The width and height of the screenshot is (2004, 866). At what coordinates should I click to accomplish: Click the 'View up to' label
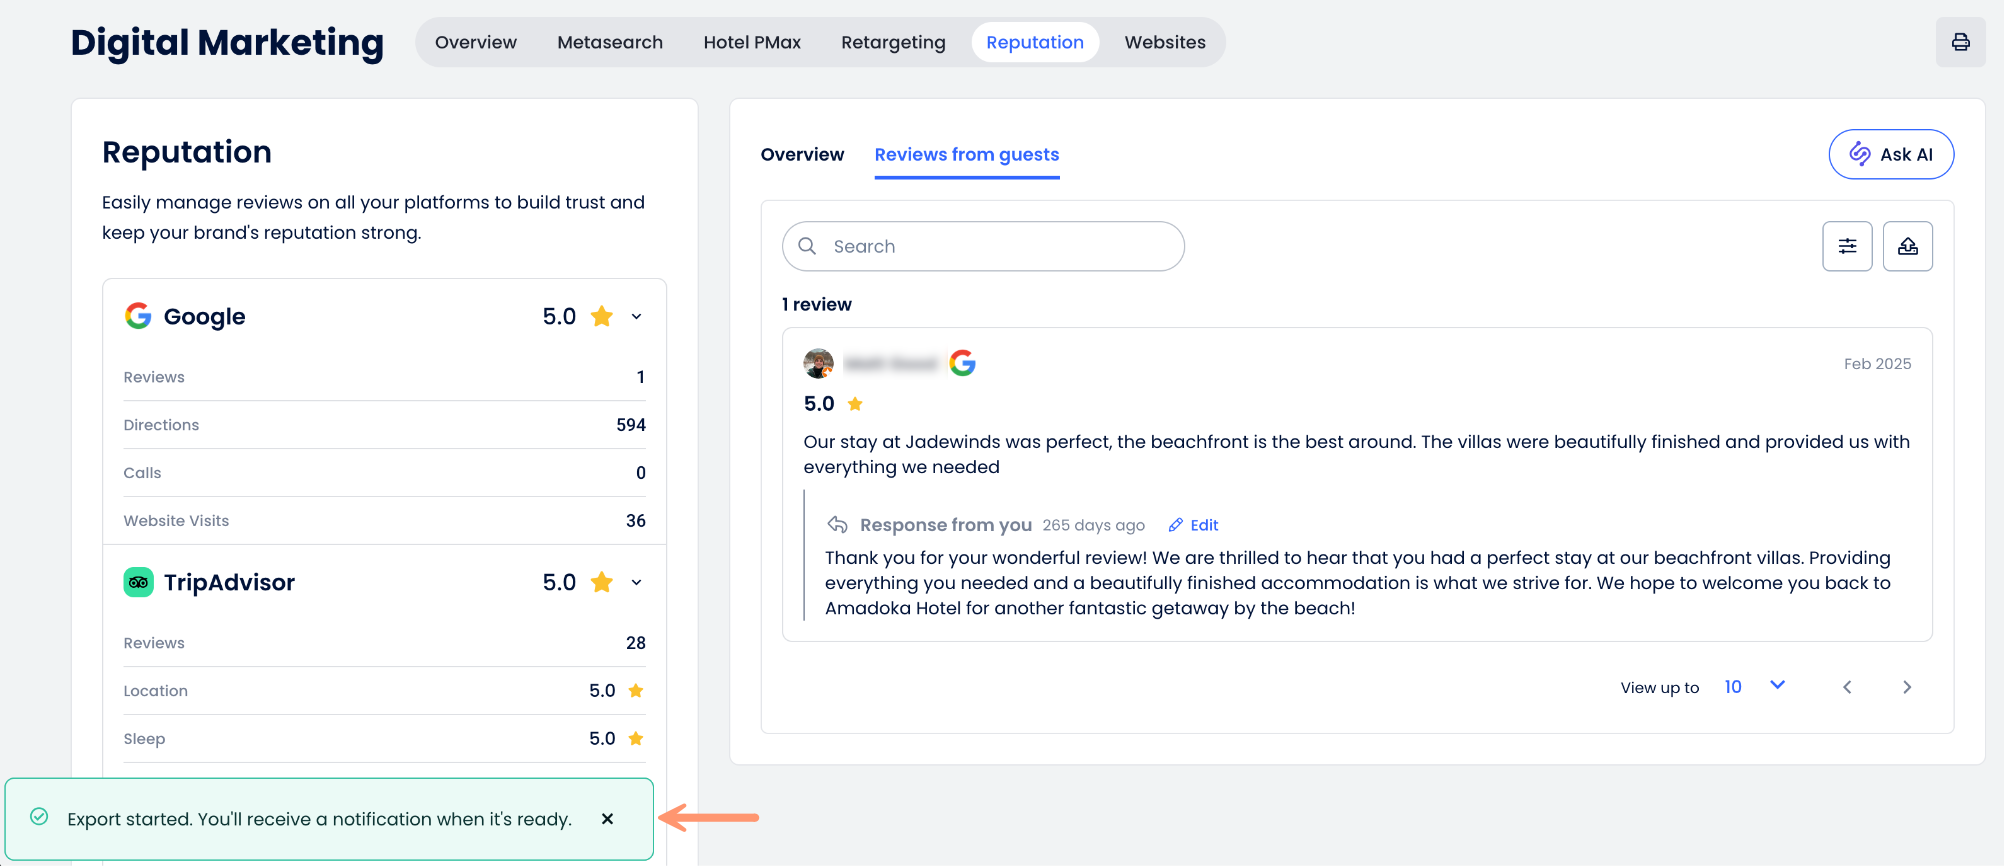point(1660,688)
